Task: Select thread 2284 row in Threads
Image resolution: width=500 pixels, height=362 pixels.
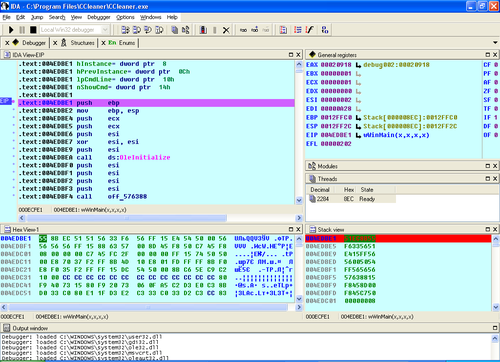Action: [351, 199]
